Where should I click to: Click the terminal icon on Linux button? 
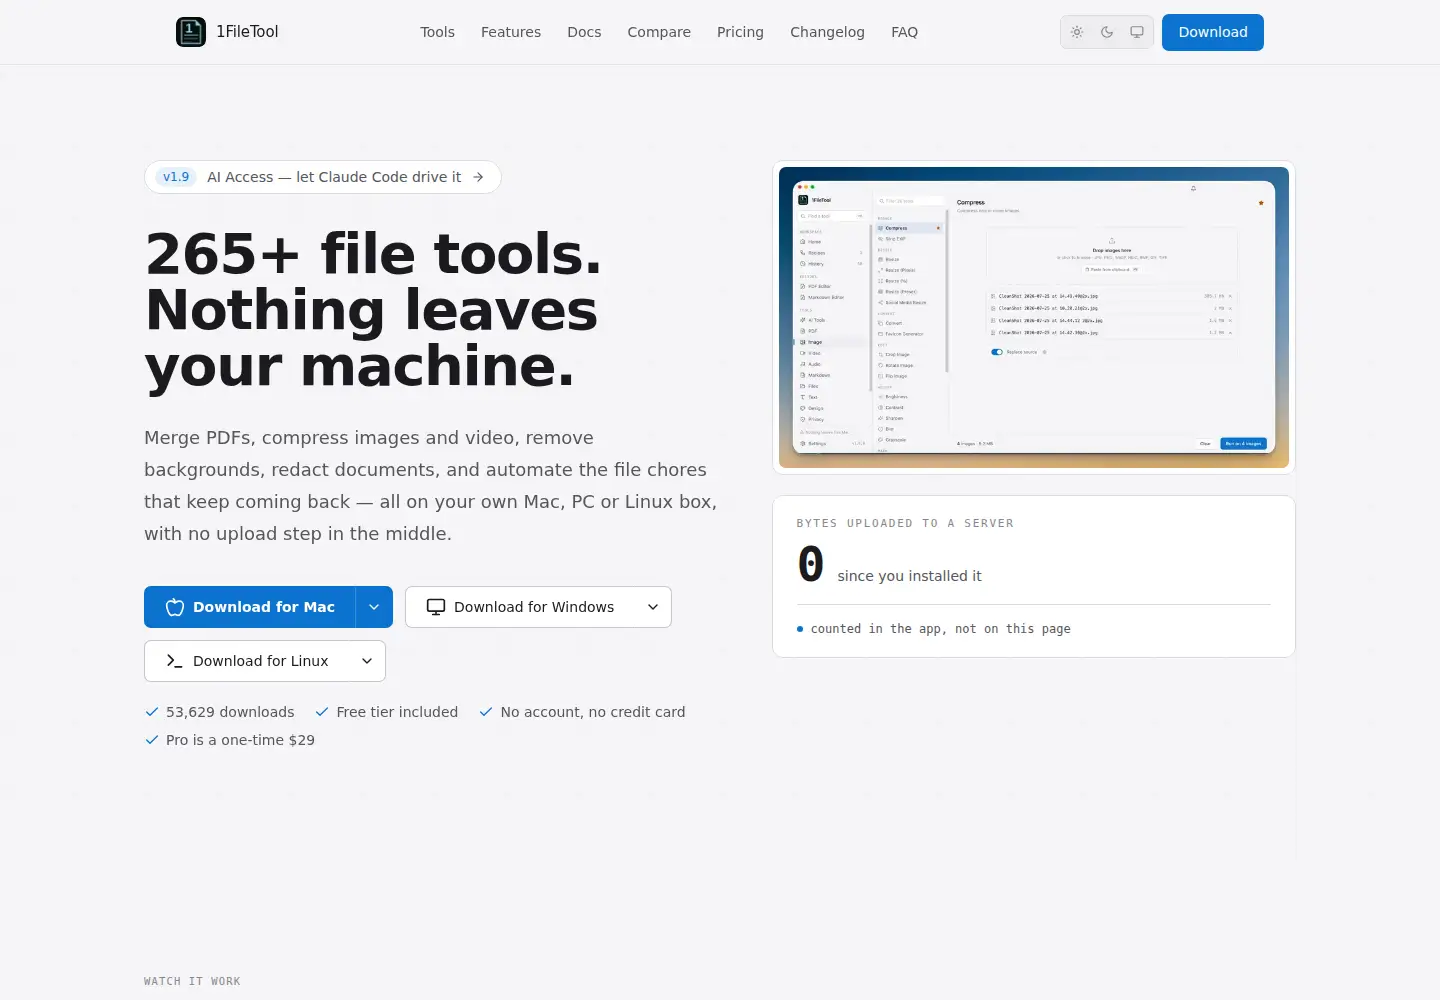point(175,661)
